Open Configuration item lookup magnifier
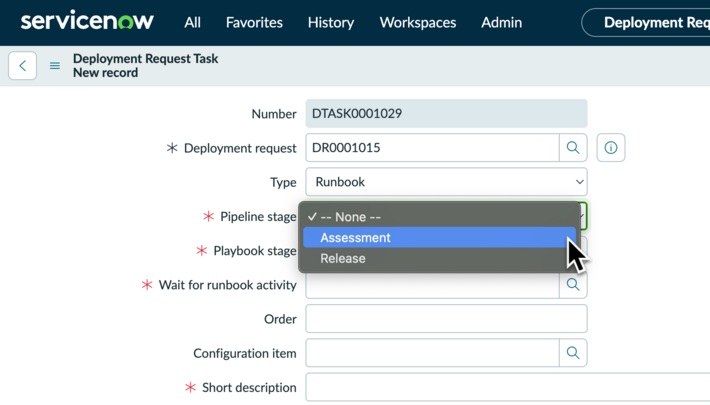Viewport: 710px width, 405px height. click(573, 353)
